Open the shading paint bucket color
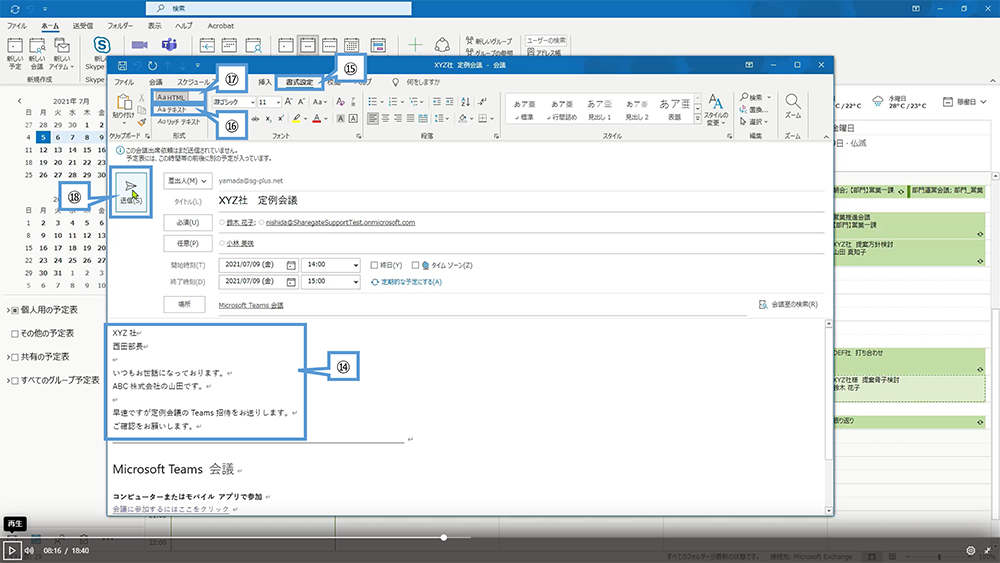 (463, 118)
